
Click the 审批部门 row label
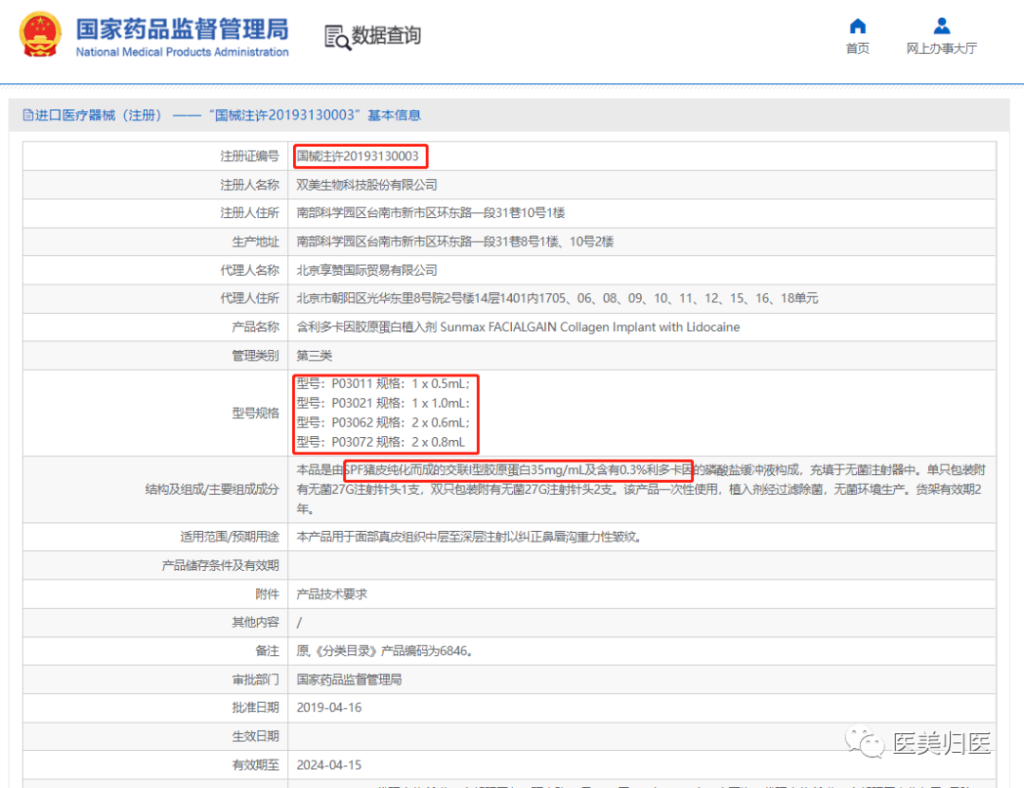[x=255, y=680]
